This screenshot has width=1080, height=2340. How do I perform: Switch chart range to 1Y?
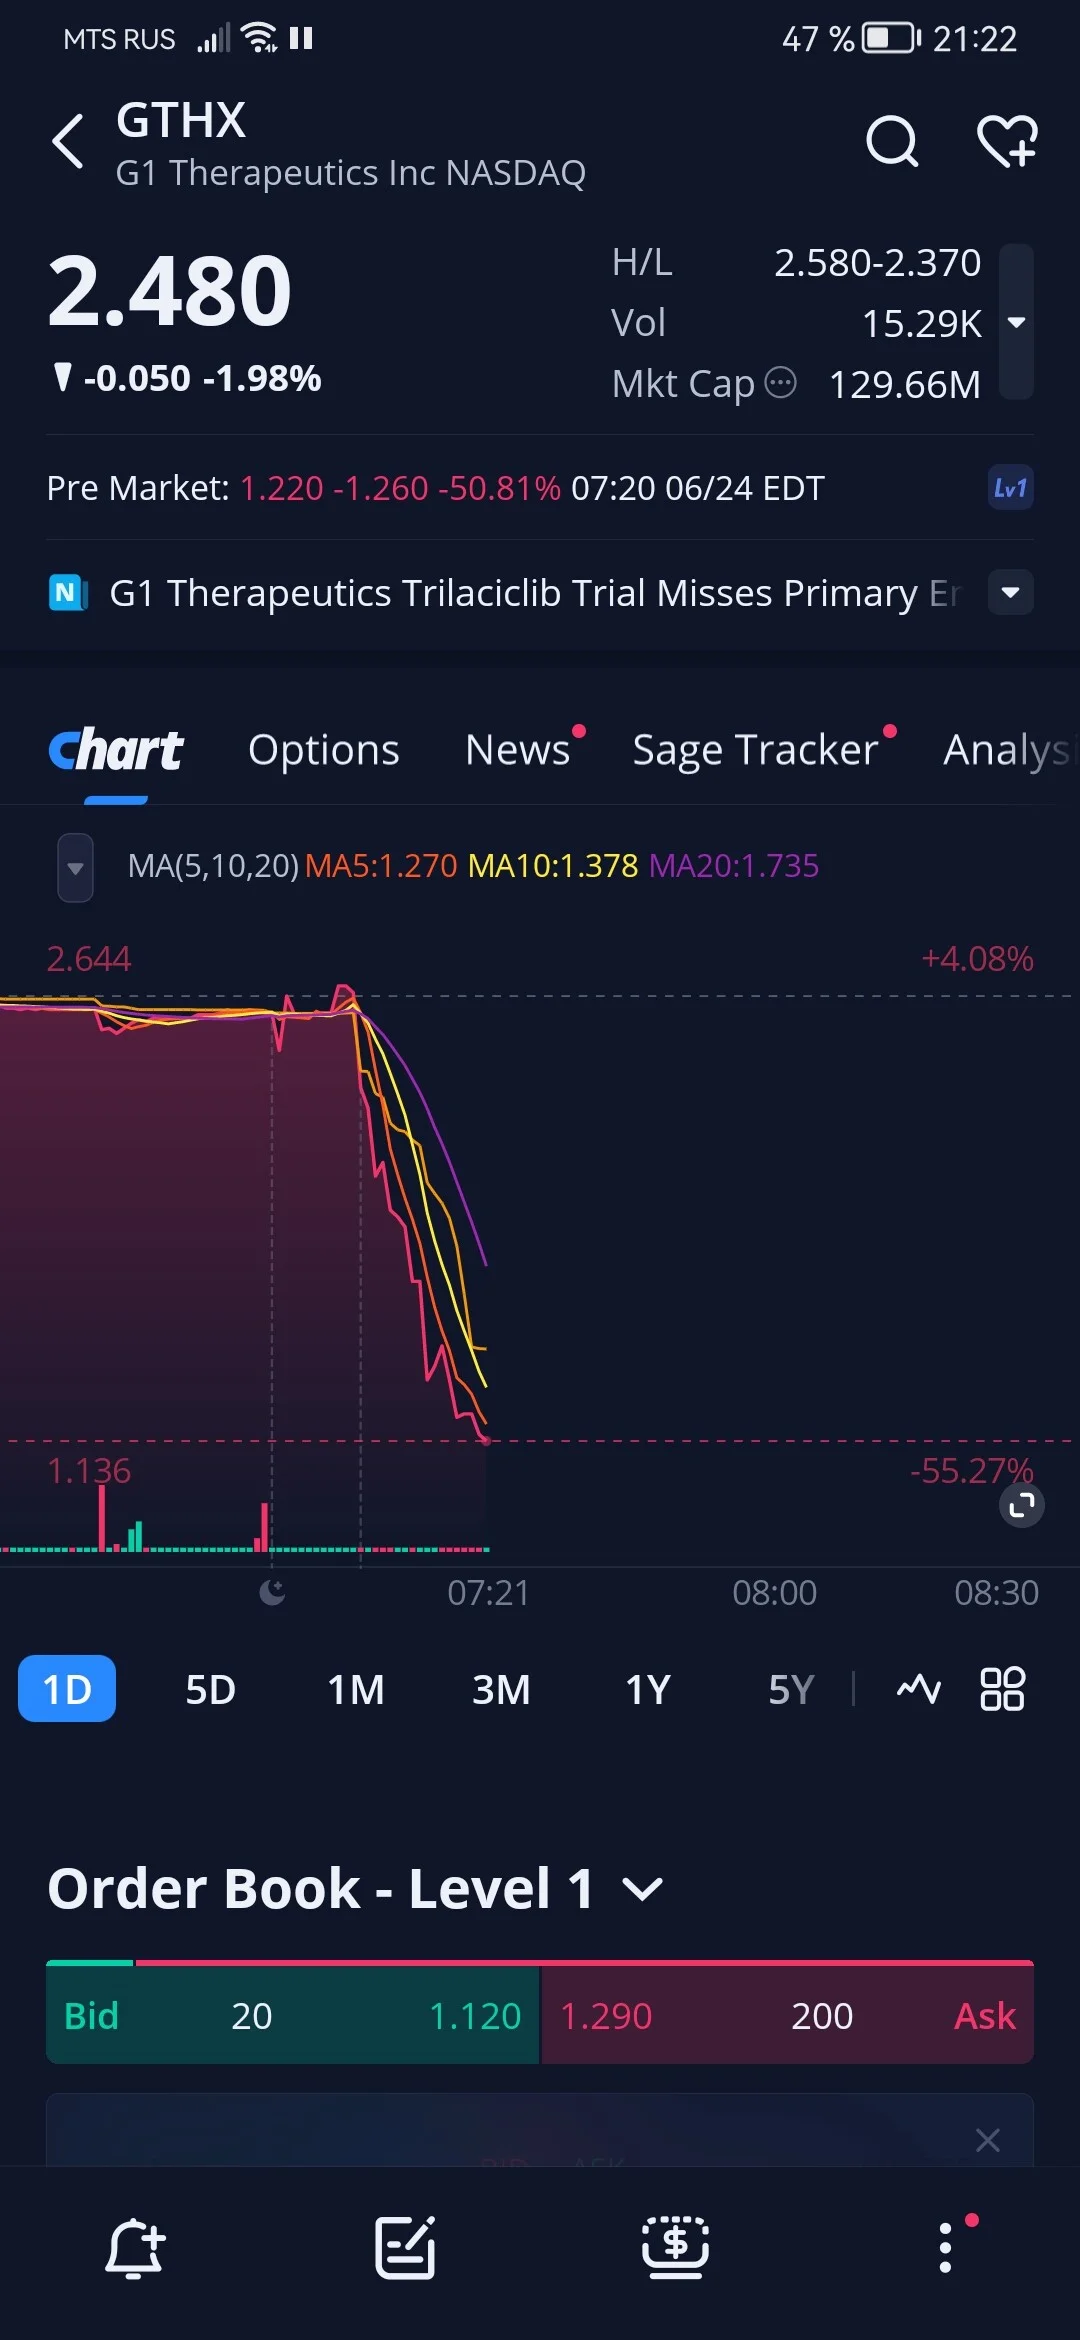[x=647, y=1689]
